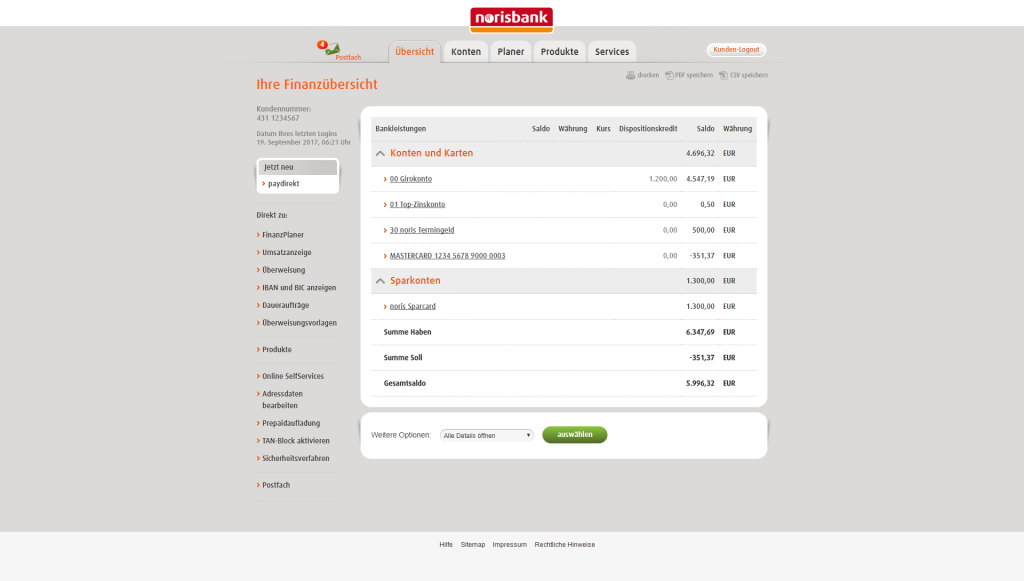
Task: Click IBAN und BIC anzeigen
Action: tap(299, 288)
